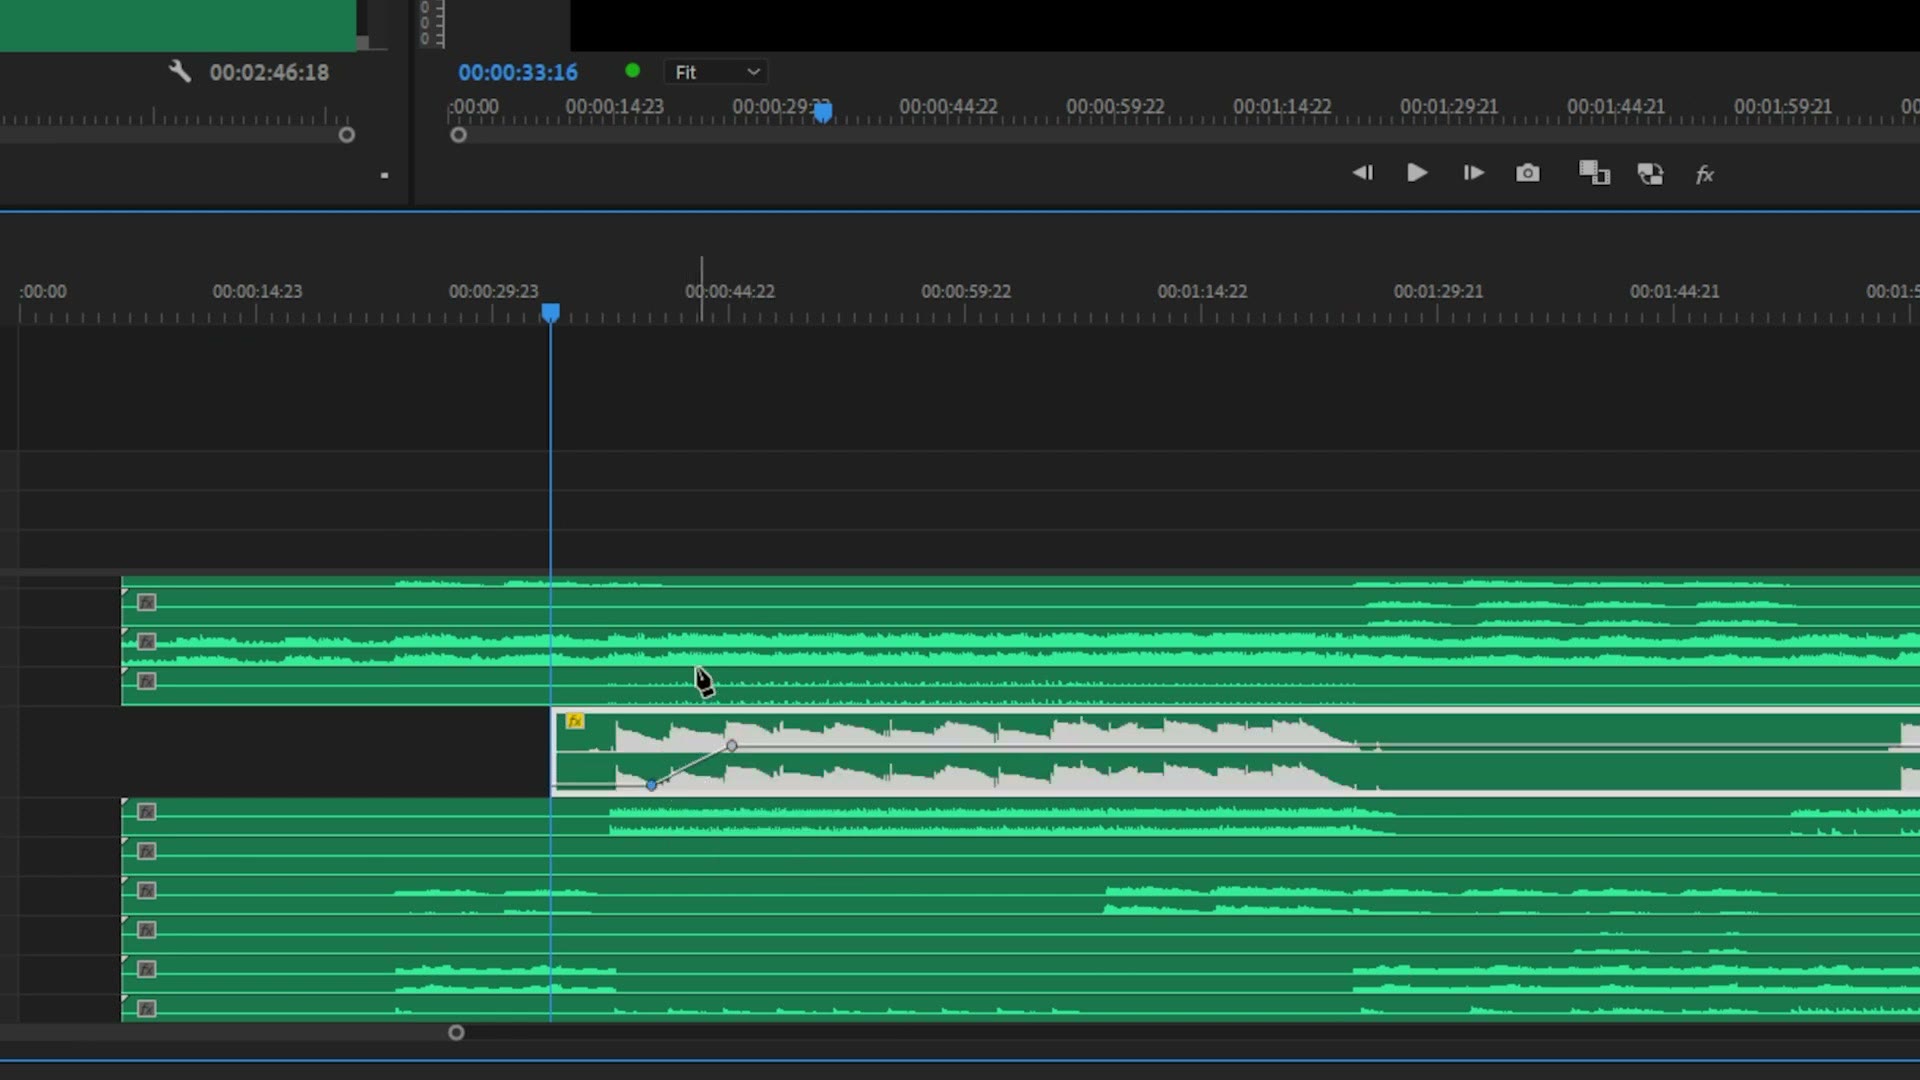Click the source monitor zoom scroll bar handle
Viewport: 1920px width, 1080px height.
[x=346, y=135]
